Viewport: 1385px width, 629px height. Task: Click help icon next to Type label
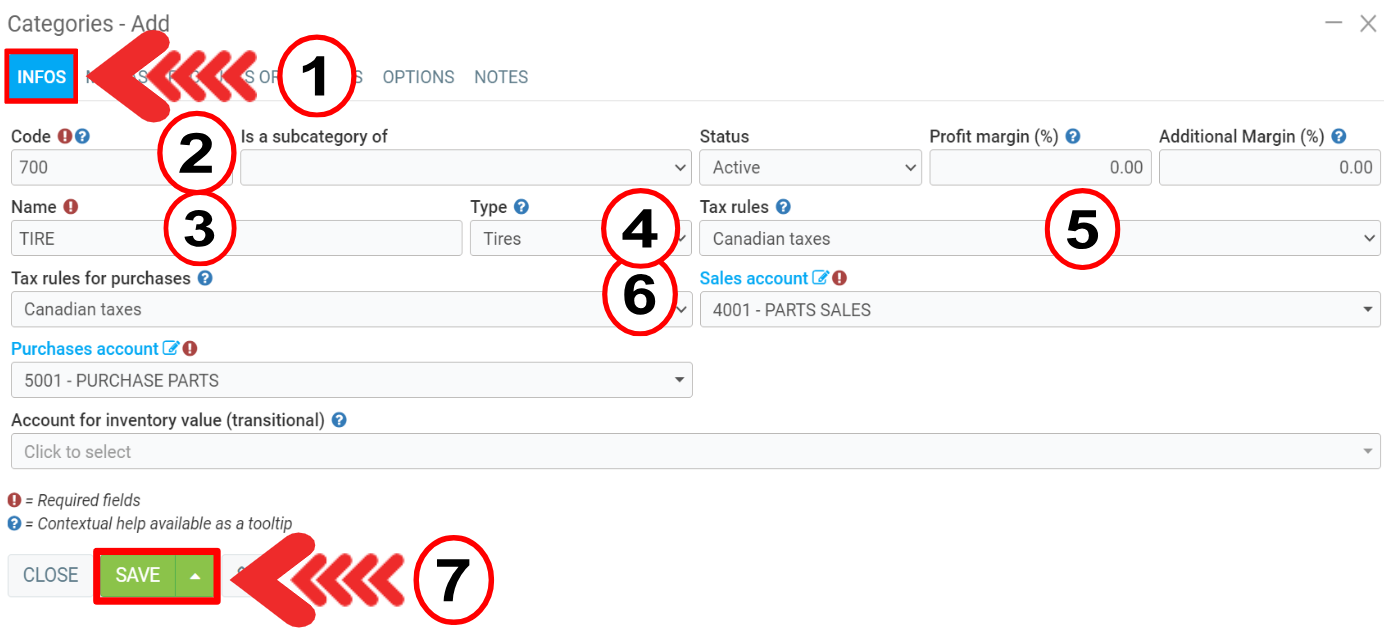(x=521, y=207)
